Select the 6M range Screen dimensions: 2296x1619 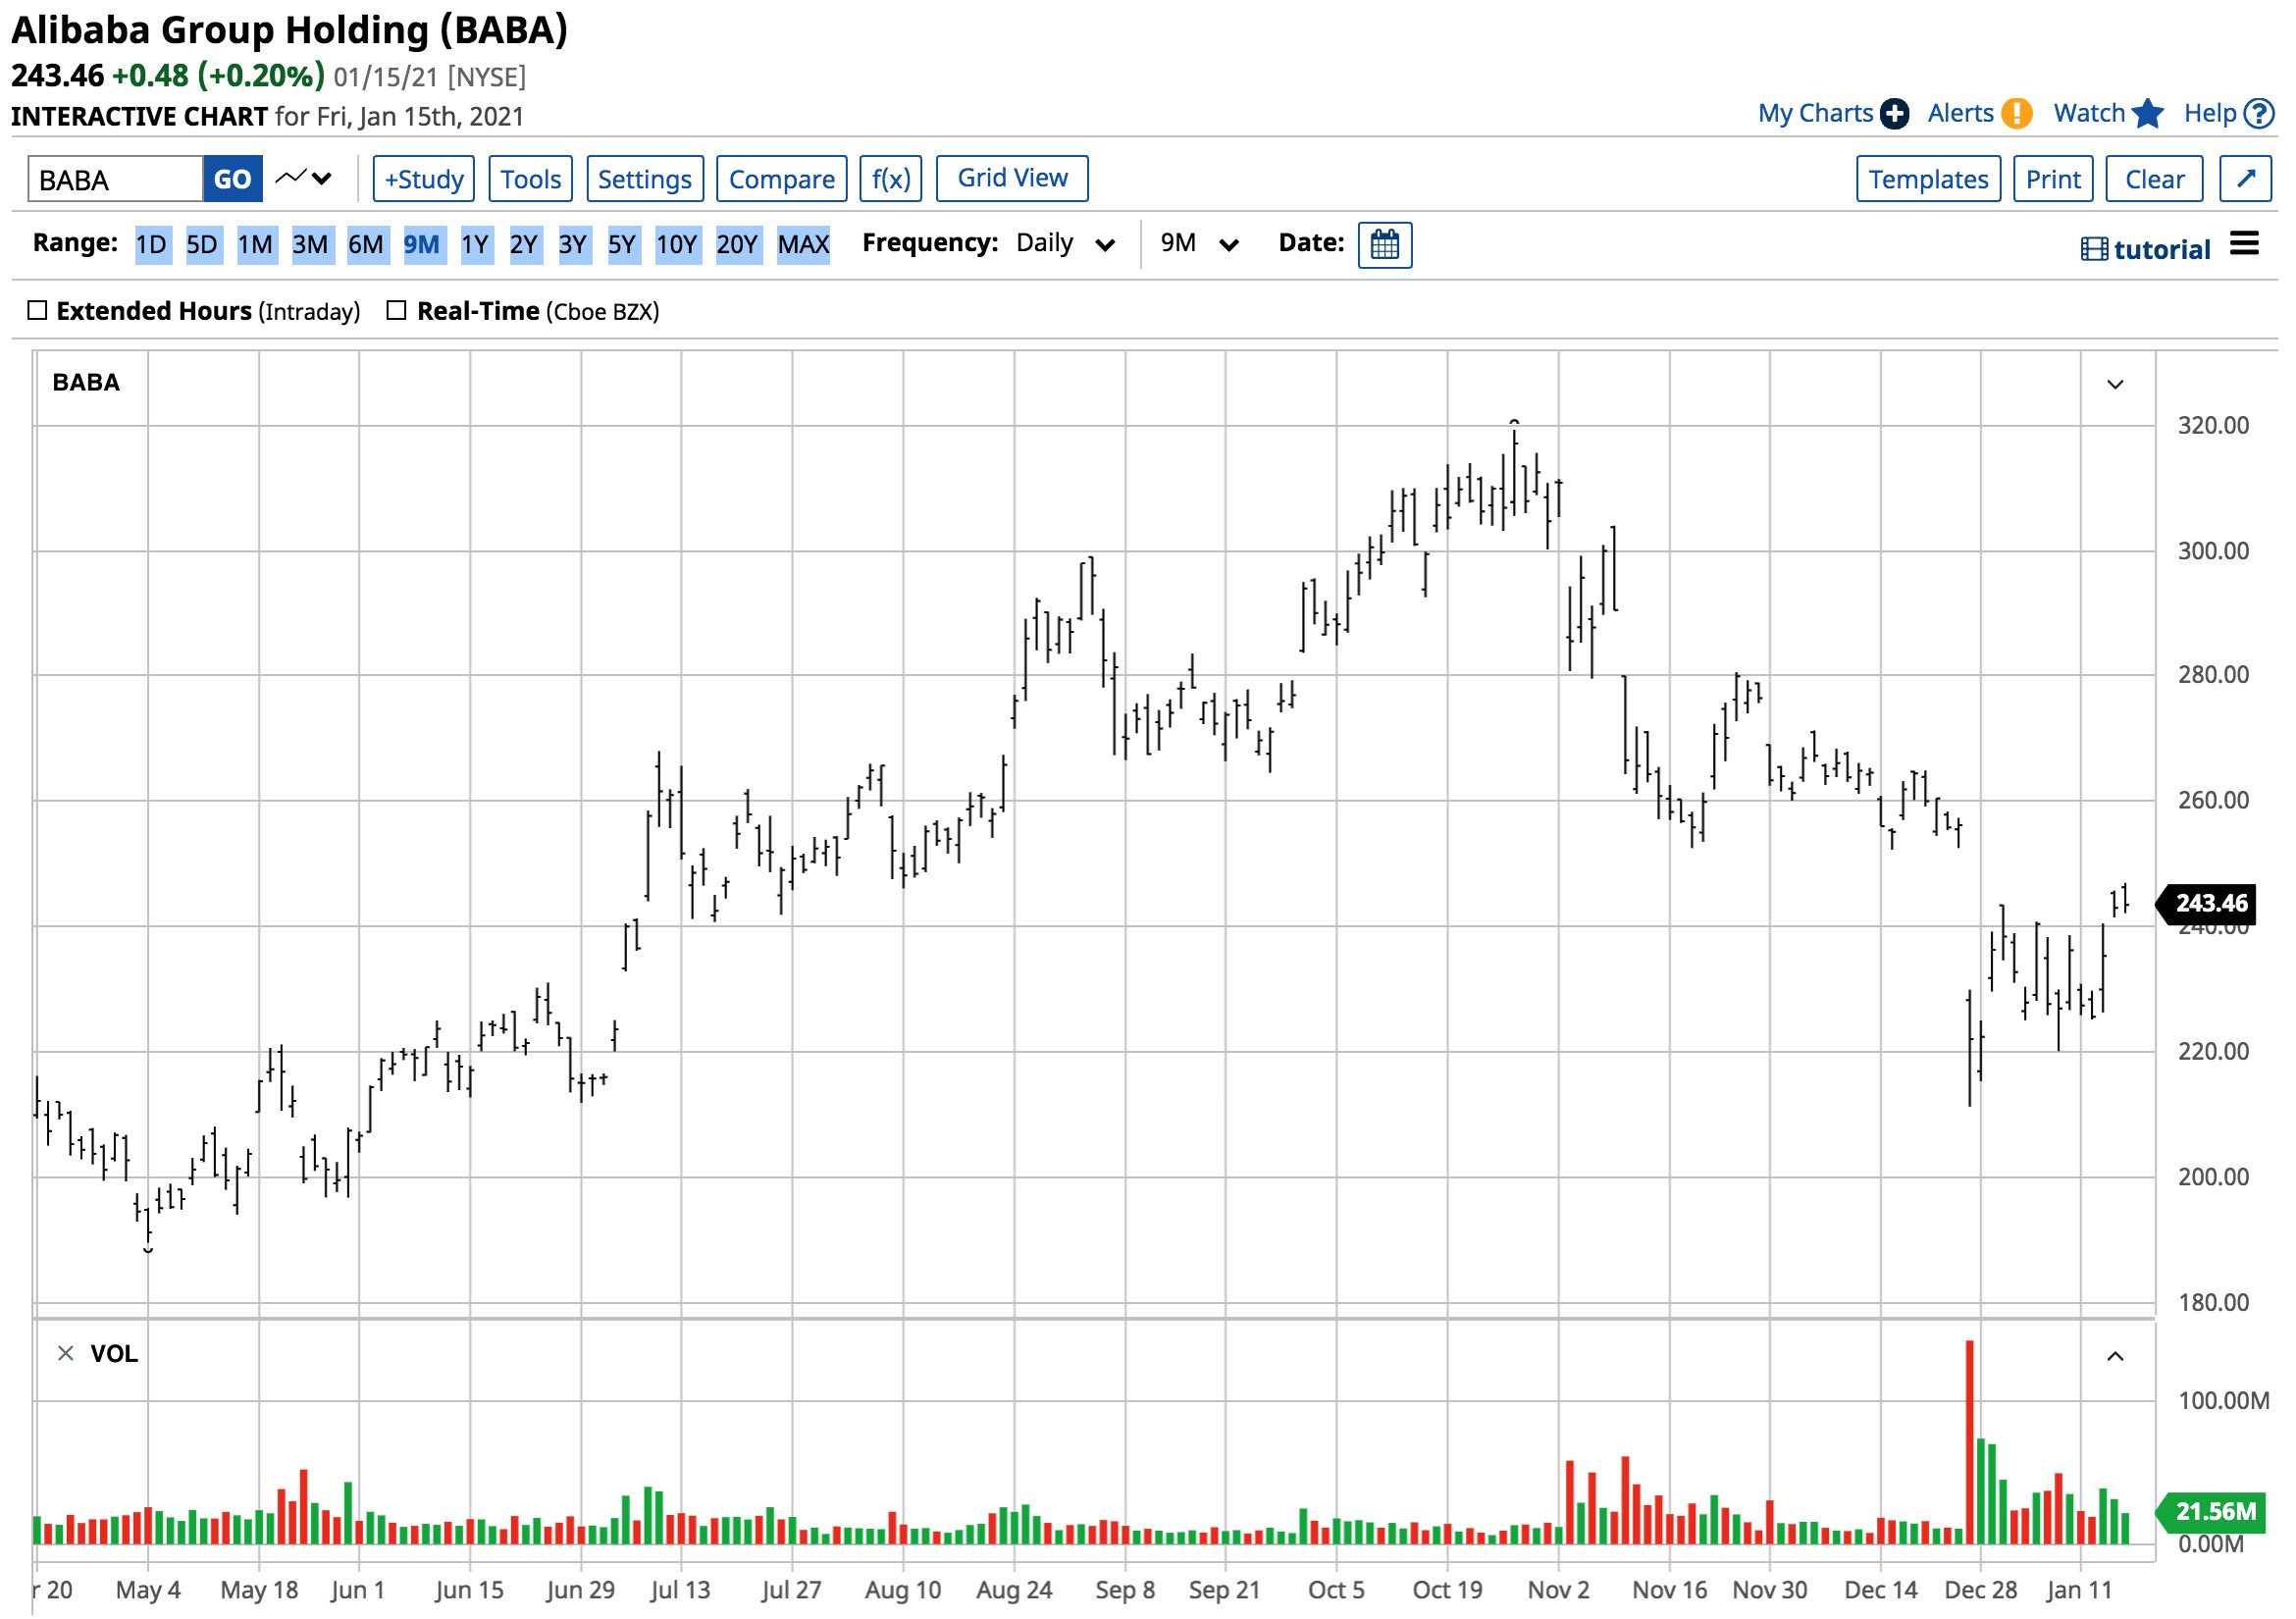coord(366,245)
